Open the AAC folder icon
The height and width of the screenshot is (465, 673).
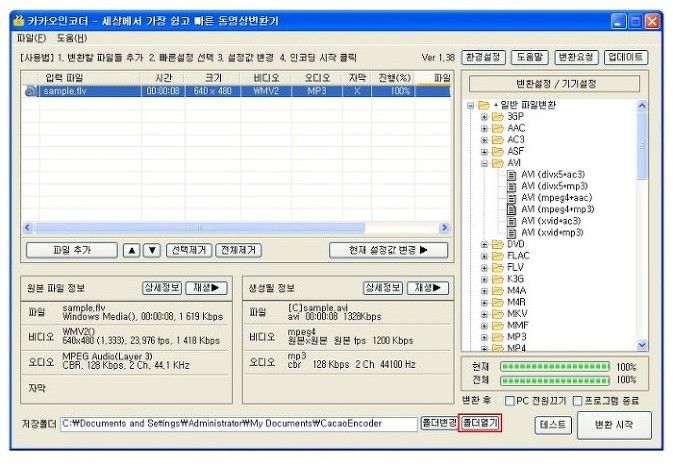[x=497, y=128]
